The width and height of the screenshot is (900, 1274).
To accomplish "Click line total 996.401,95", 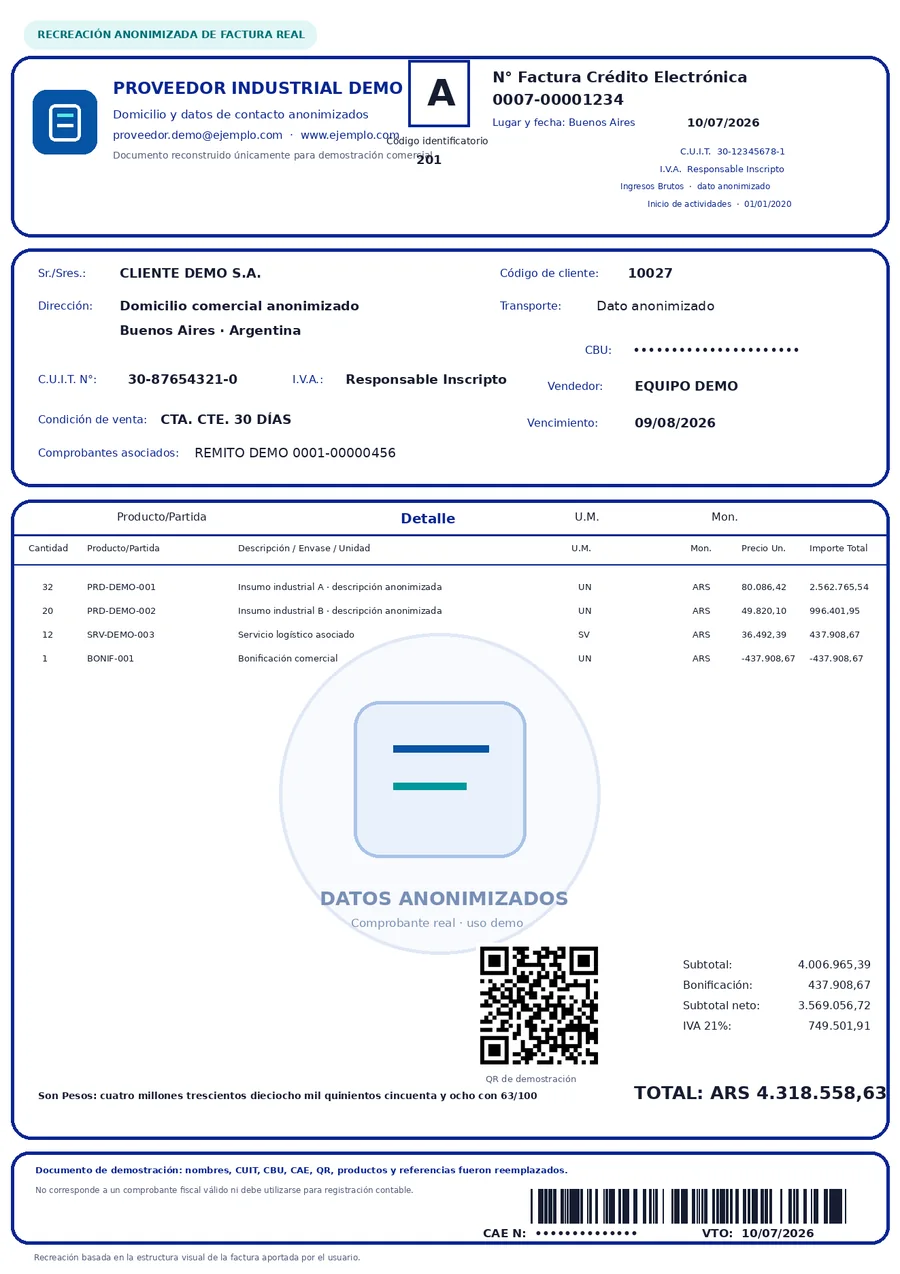I will (835, 611).
